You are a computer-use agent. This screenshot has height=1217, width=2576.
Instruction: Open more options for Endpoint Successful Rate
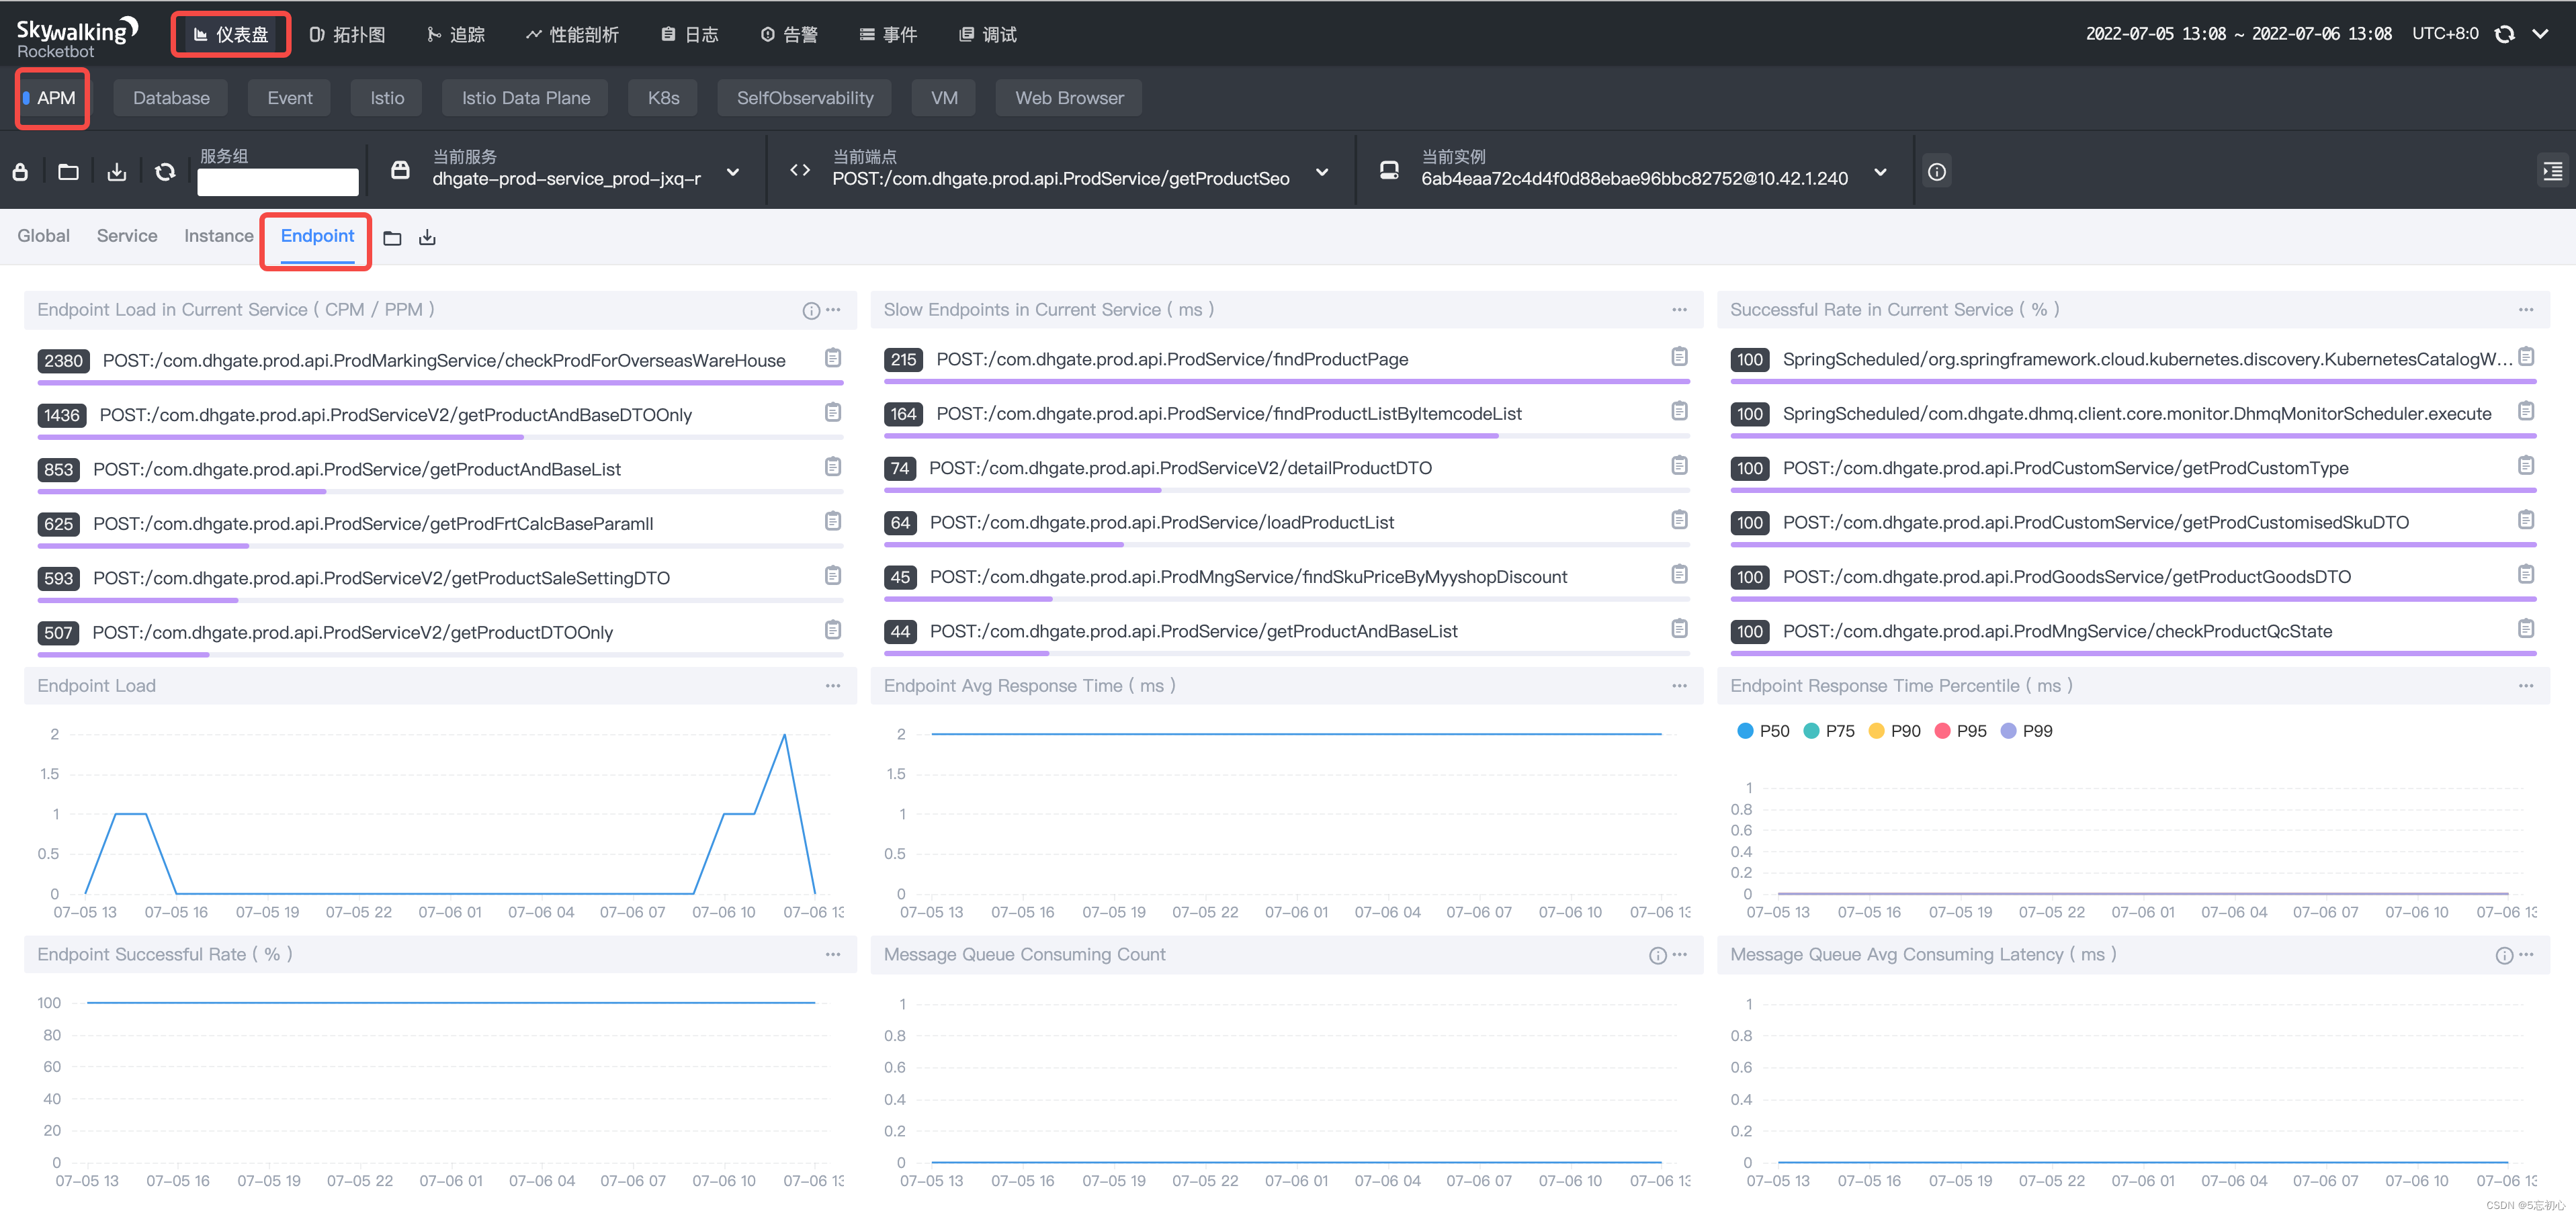click(833, 955)
